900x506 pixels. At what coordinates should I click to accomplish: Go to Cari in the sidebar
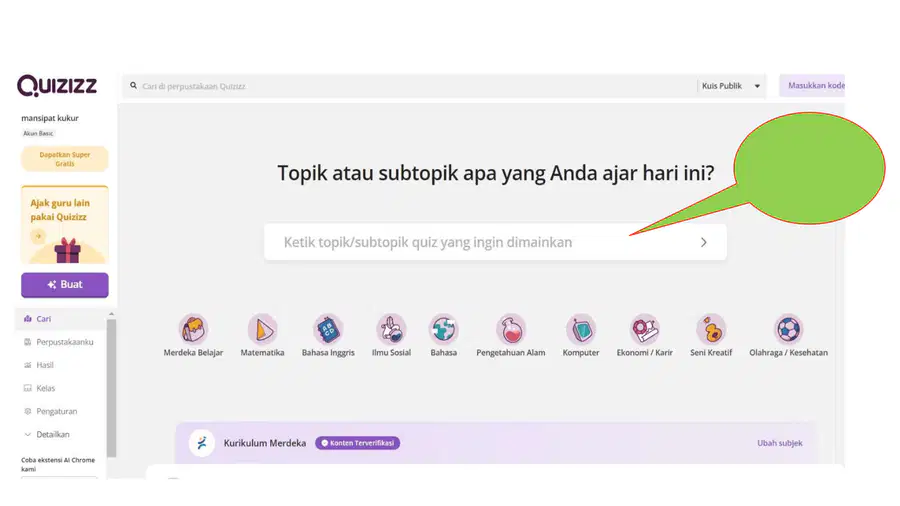pyautogui.click(x=60, y=319)
